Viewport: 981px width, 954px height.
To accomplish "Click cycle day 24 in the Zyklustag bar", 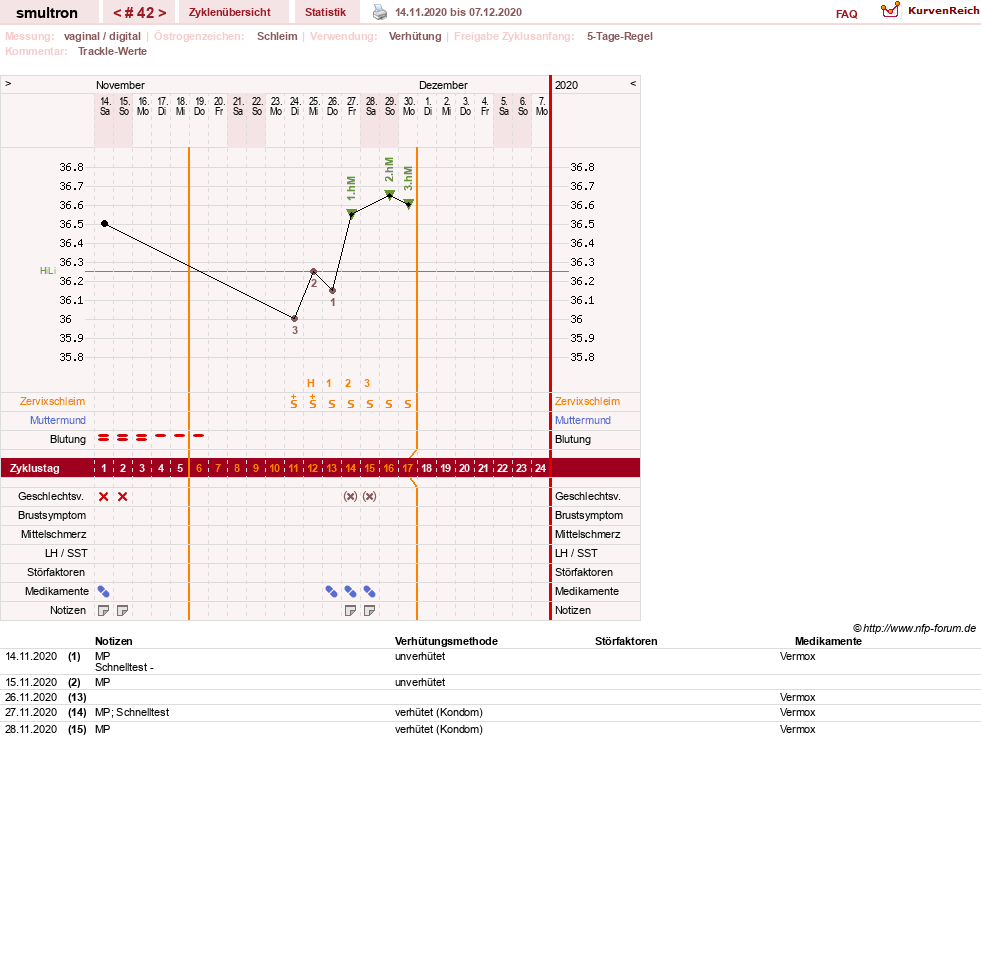I will (541, 468).
